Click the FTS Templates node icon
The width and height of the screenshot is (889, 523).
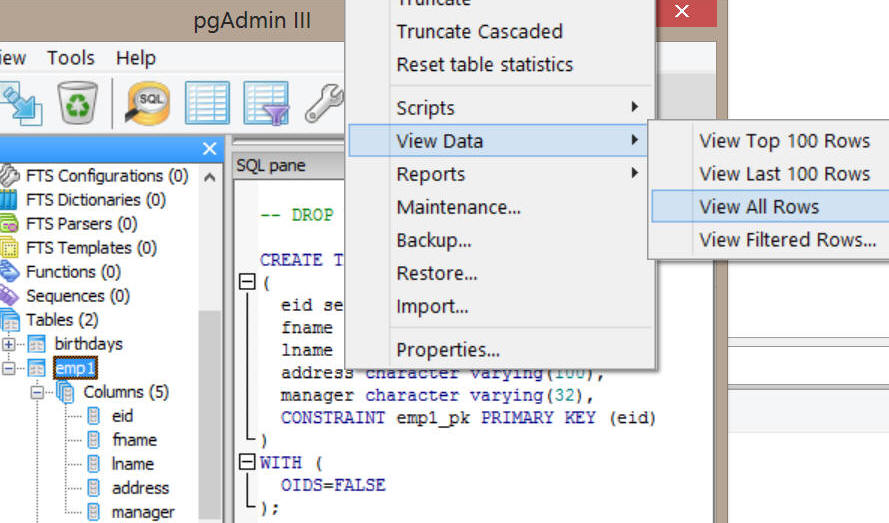coord(9,248)
